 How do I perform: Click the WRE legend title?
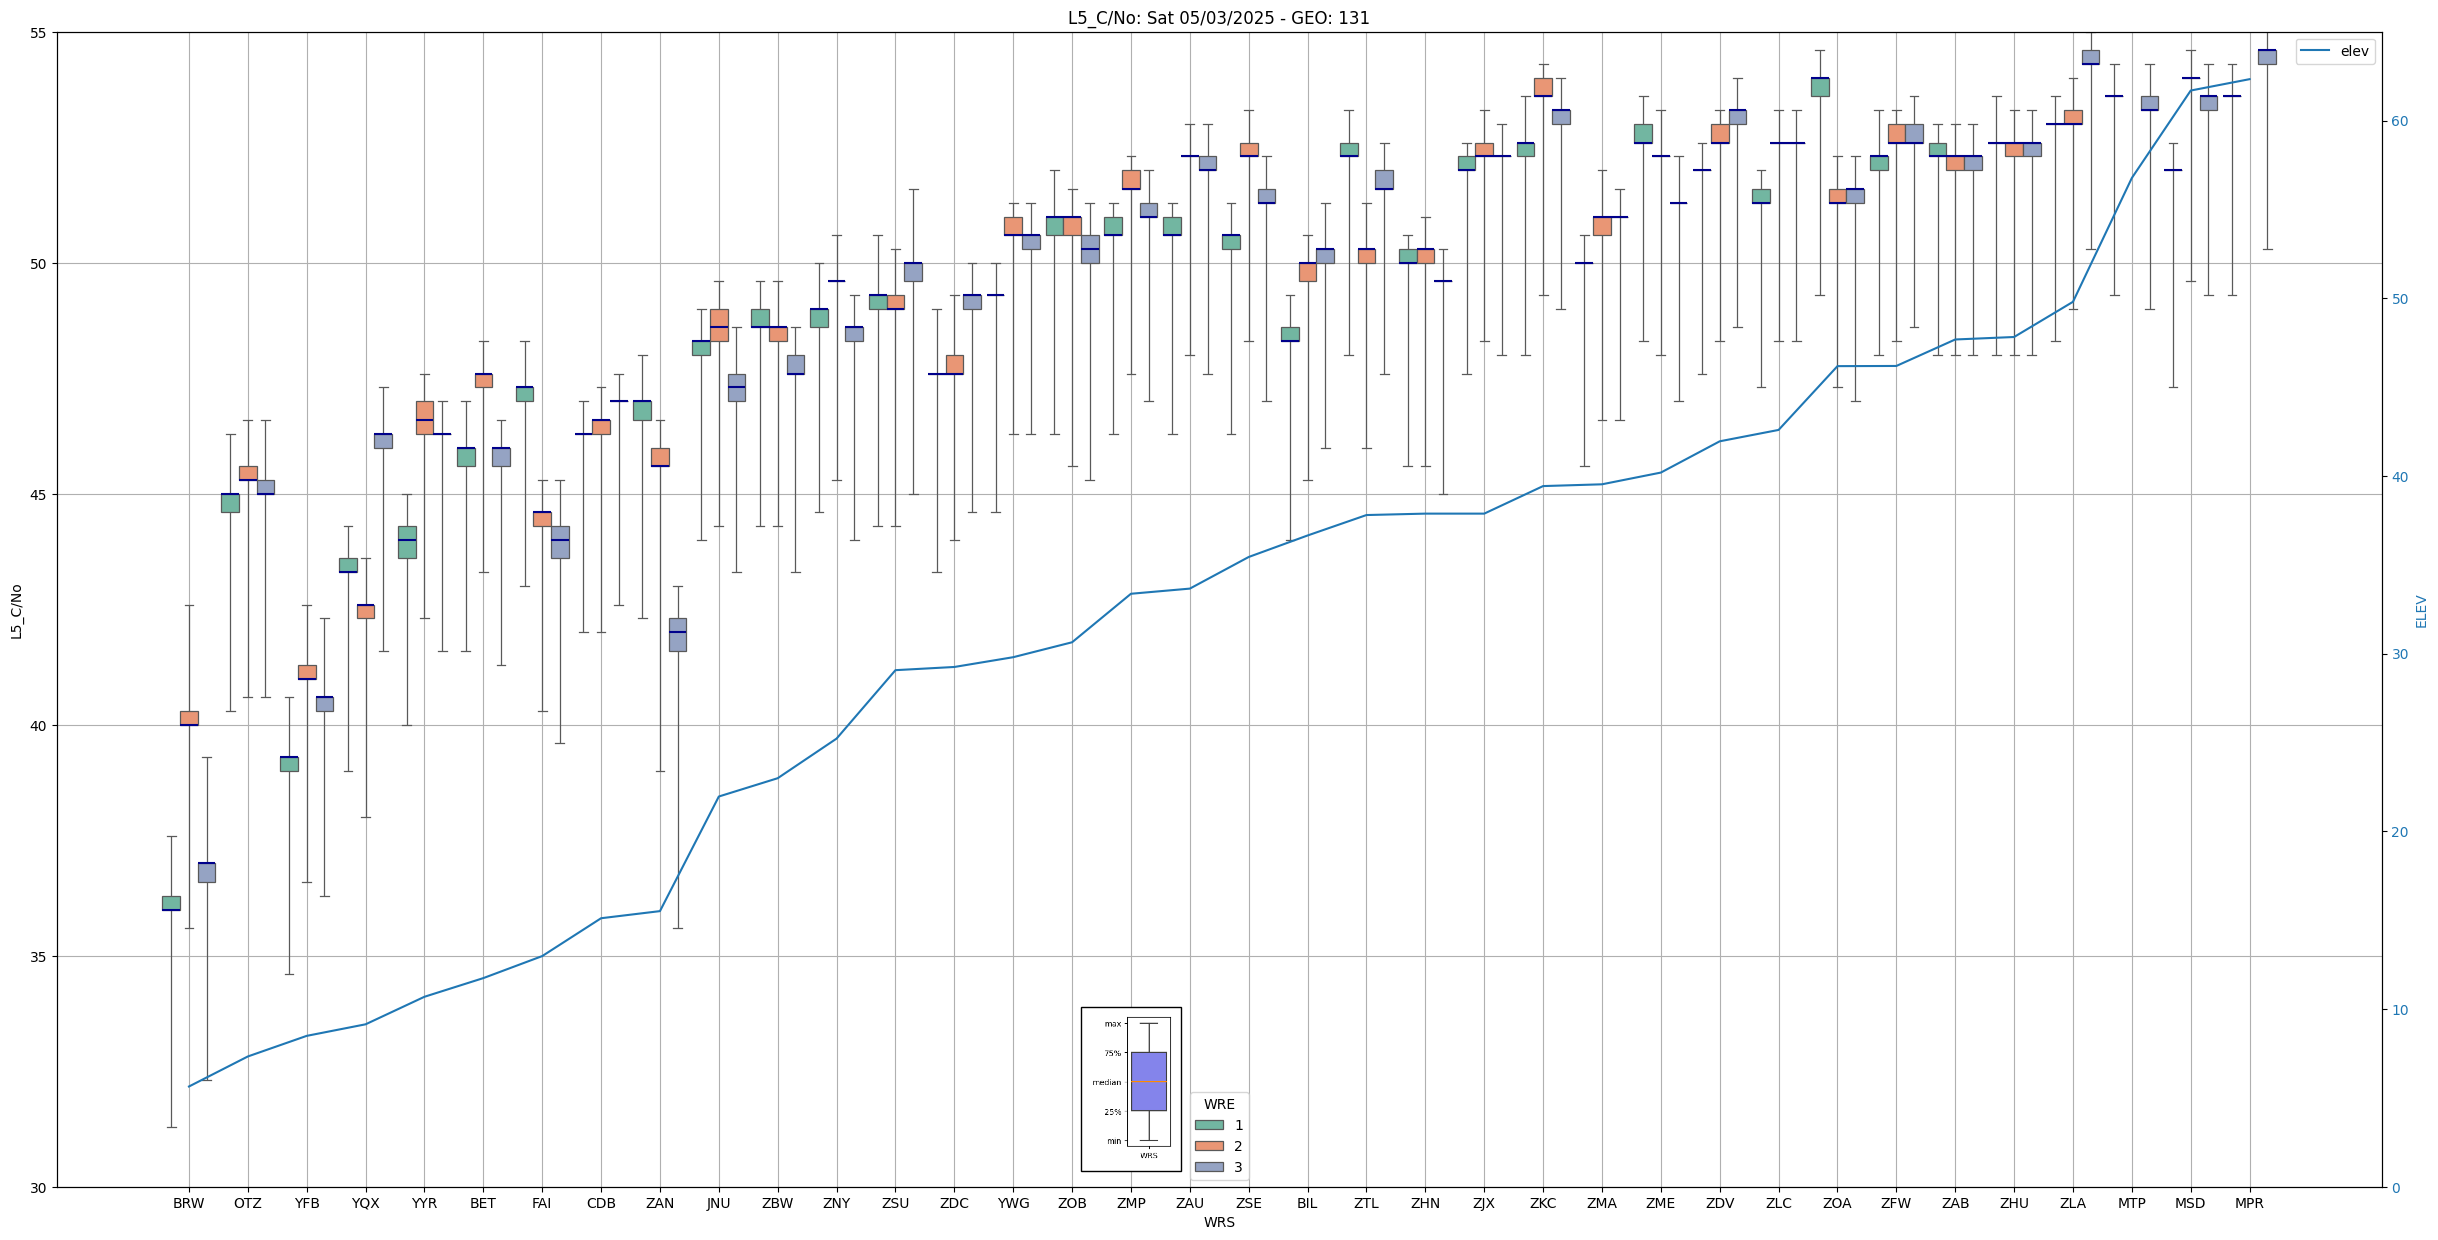(x=1218, y=1104)
